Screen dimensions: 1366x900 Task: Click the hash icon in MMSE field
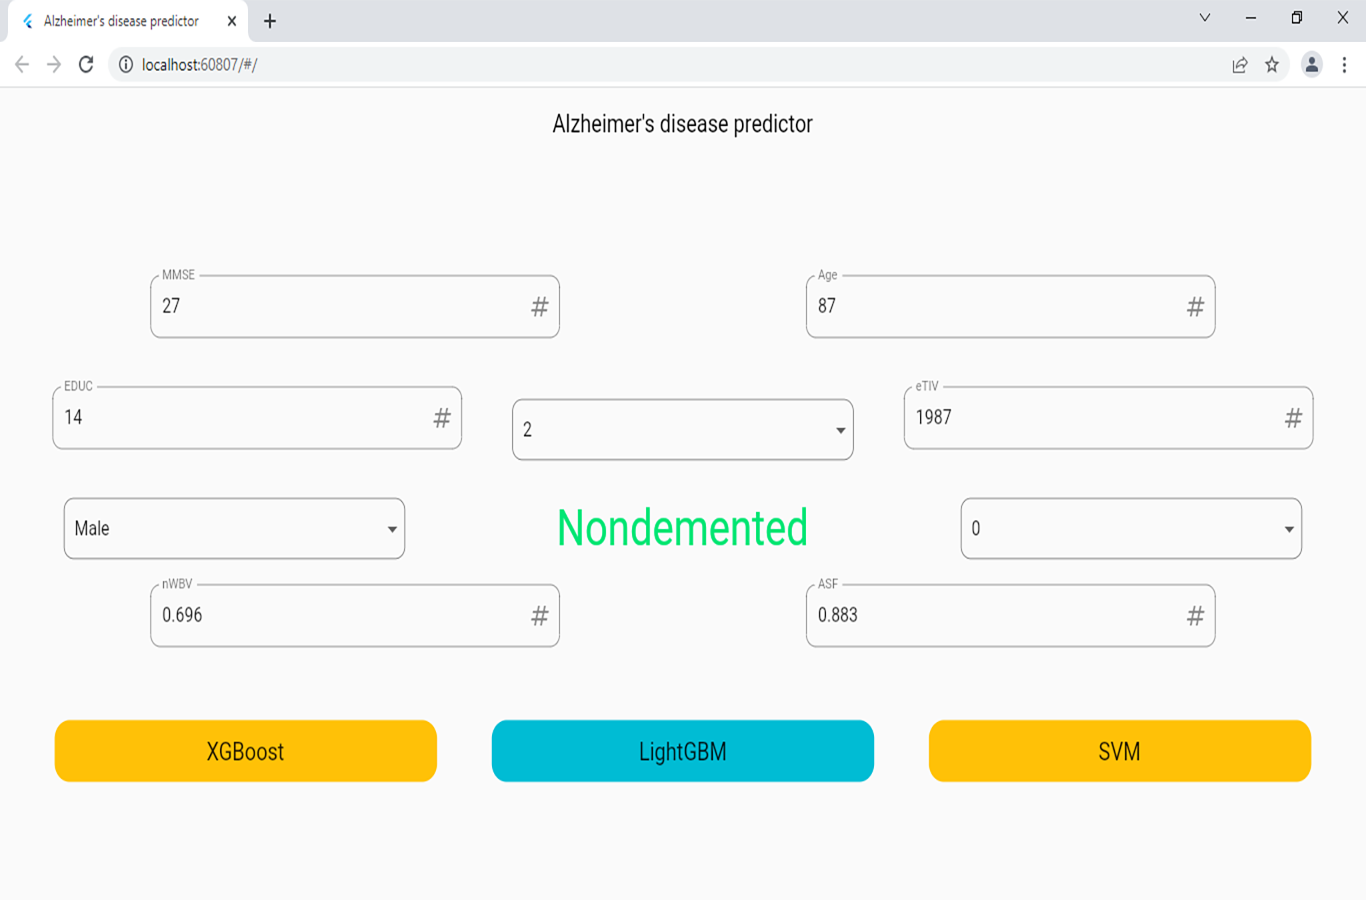point(539,307)
